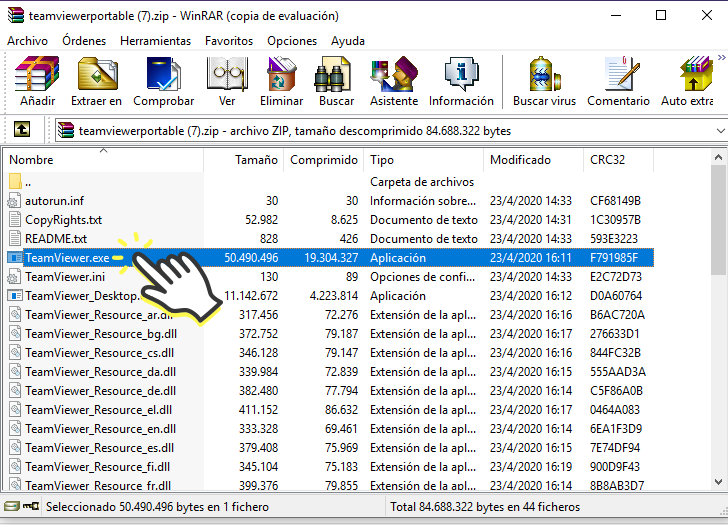Click the 'Carpeta de archivos' type cell
Viewport: 728px width, 525px height.
(422, 181)
